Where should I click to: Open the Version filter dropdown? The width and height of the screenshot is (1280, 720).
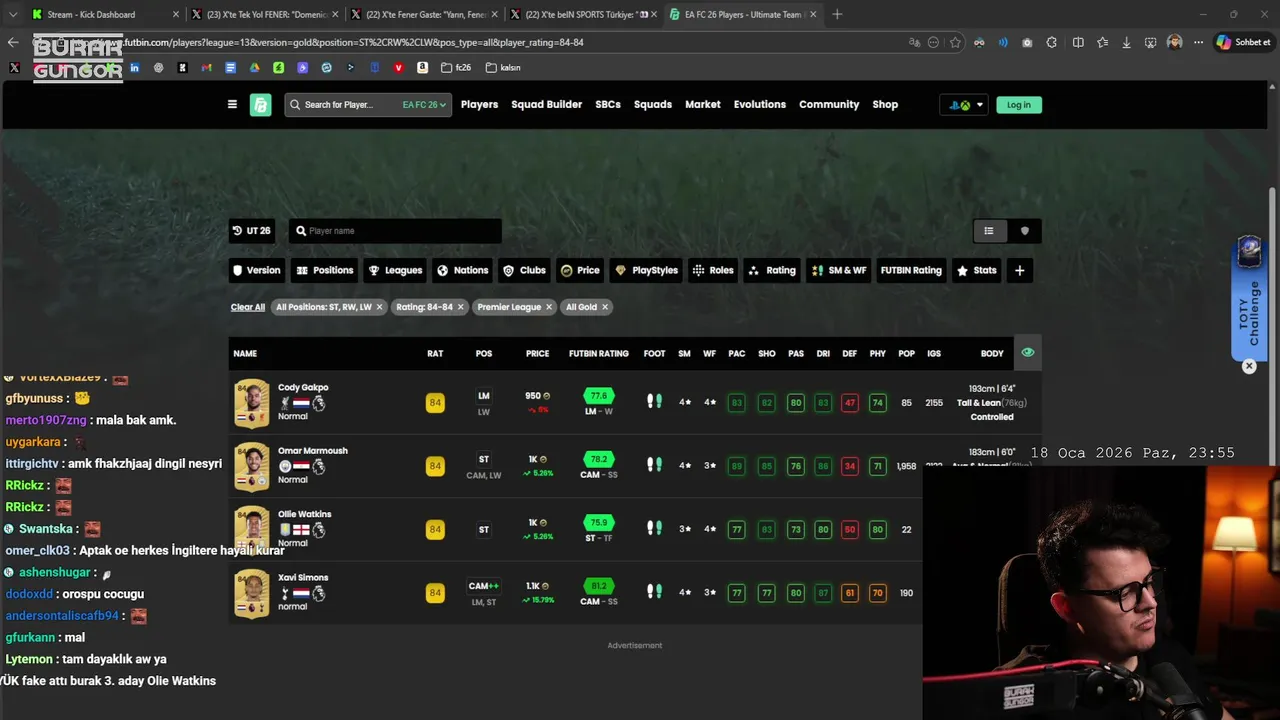[x=257, y=270]
